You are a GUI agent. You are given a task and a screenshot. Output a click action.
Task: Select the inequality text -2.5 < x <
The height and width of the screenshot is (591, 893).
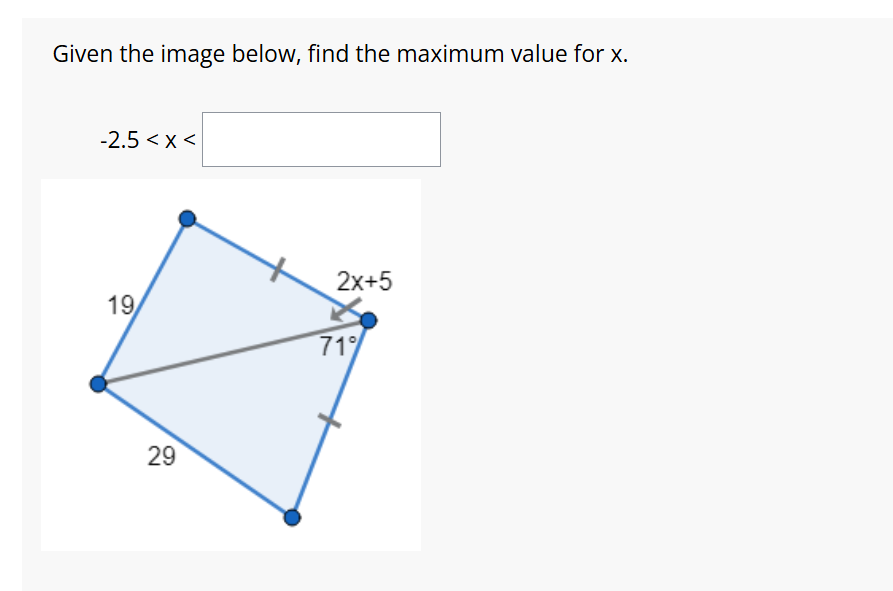click(147, 140)
